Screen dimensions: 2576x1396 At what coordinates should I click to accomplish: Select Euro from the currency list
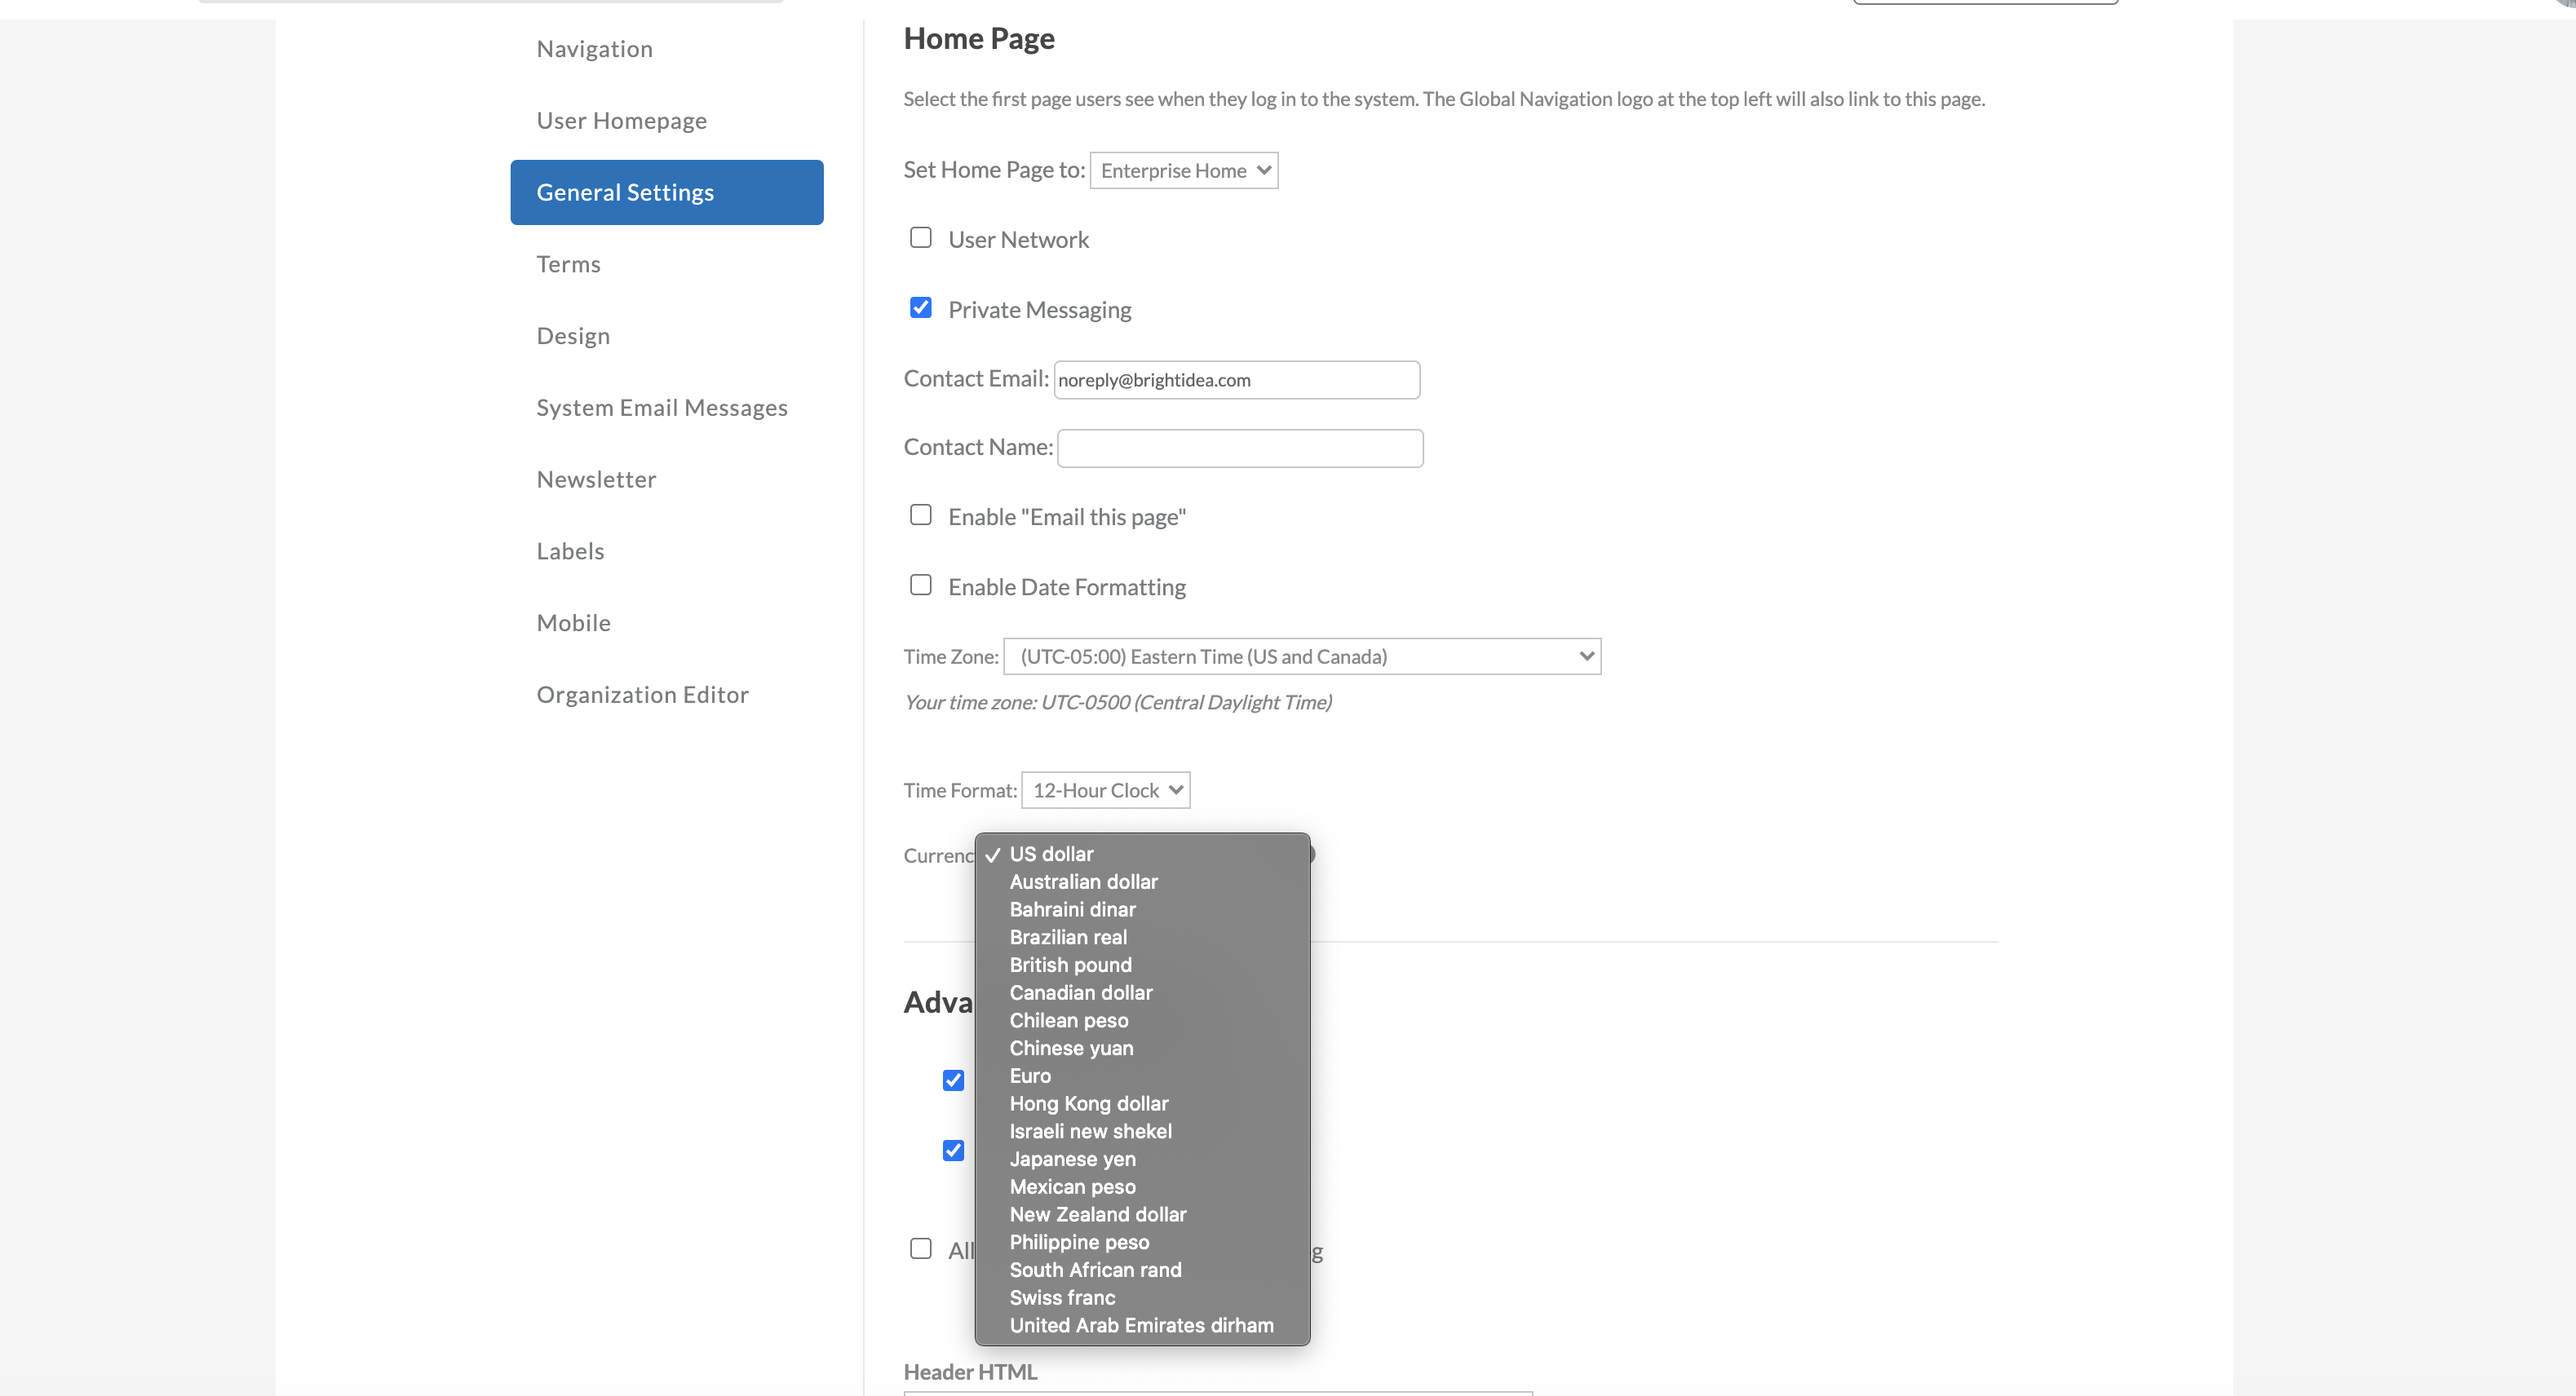point(1142,1076)
